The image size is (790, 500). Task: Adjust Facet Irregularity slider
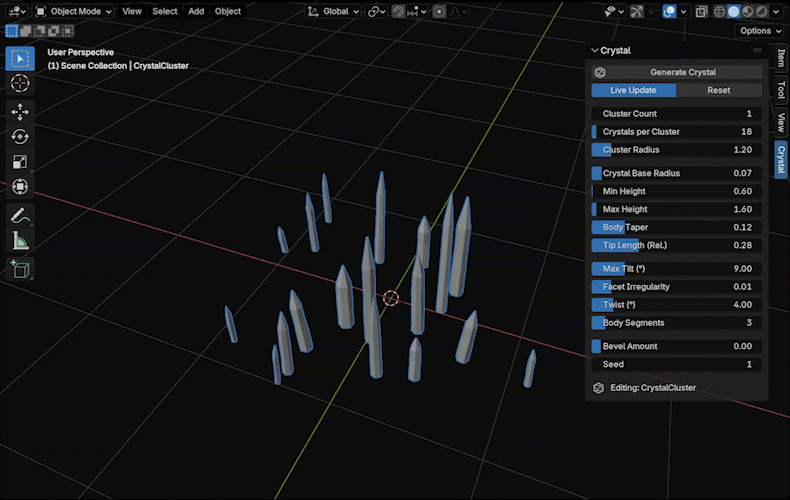[677, 287]
